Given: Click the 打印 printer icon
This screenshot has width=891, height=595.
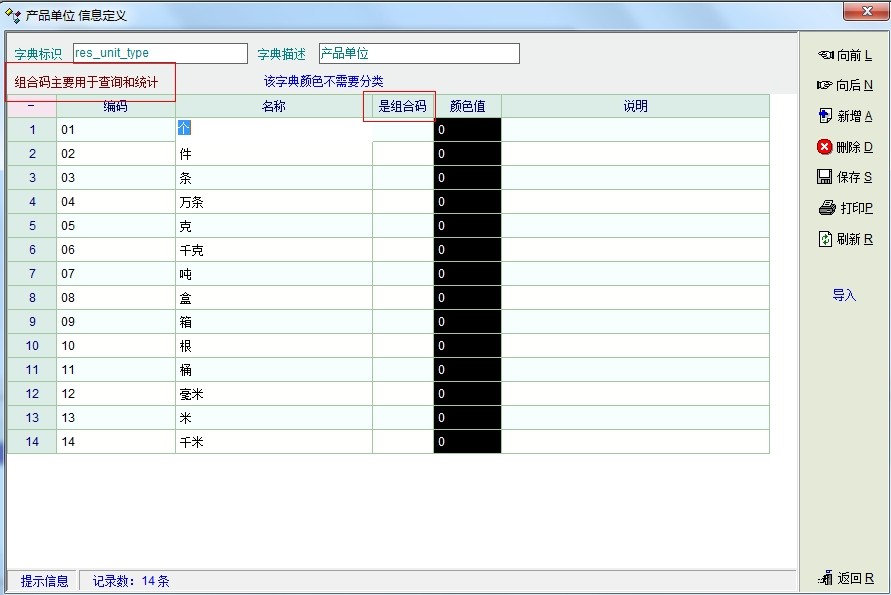Looking at the screenshot, I should coord(826,208).
